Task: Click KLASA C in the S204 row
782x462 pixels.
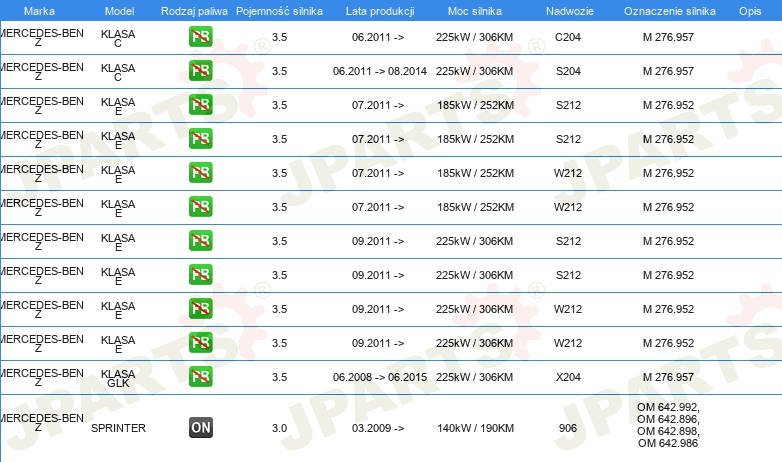Action: 118,72
